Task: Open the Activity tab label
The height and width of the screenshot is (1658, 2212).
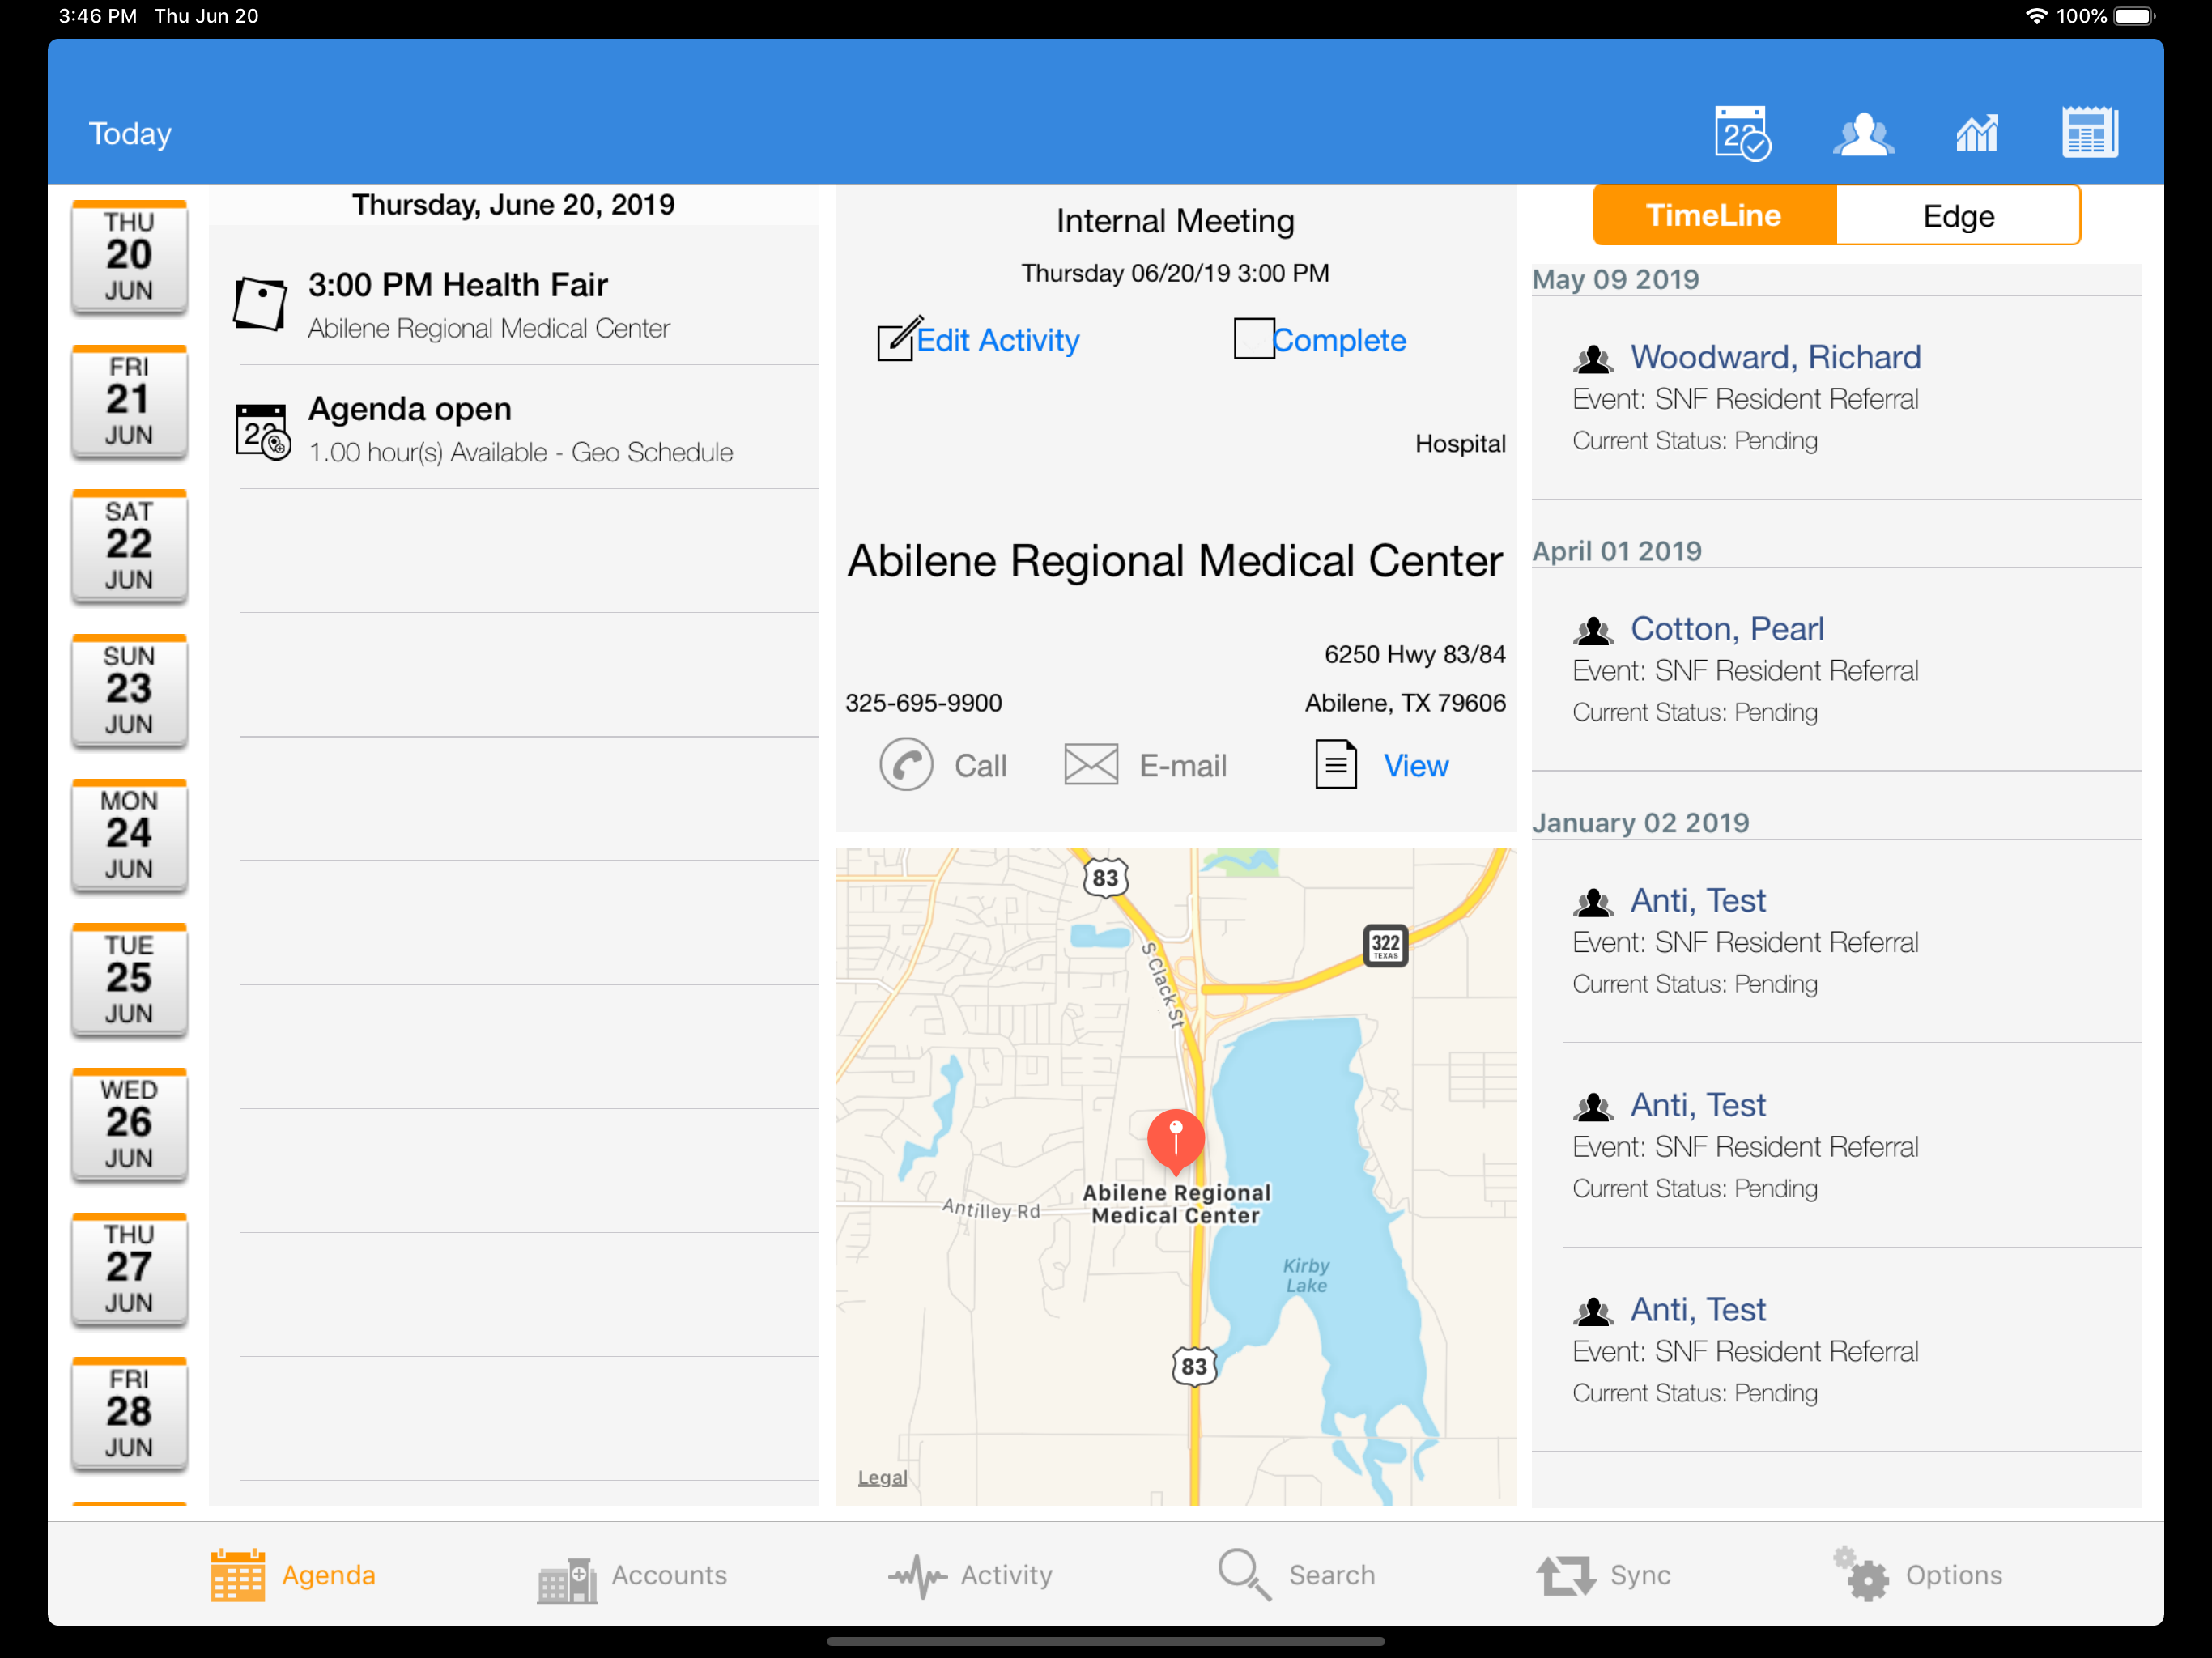Action: [x=1006, y=1575]
